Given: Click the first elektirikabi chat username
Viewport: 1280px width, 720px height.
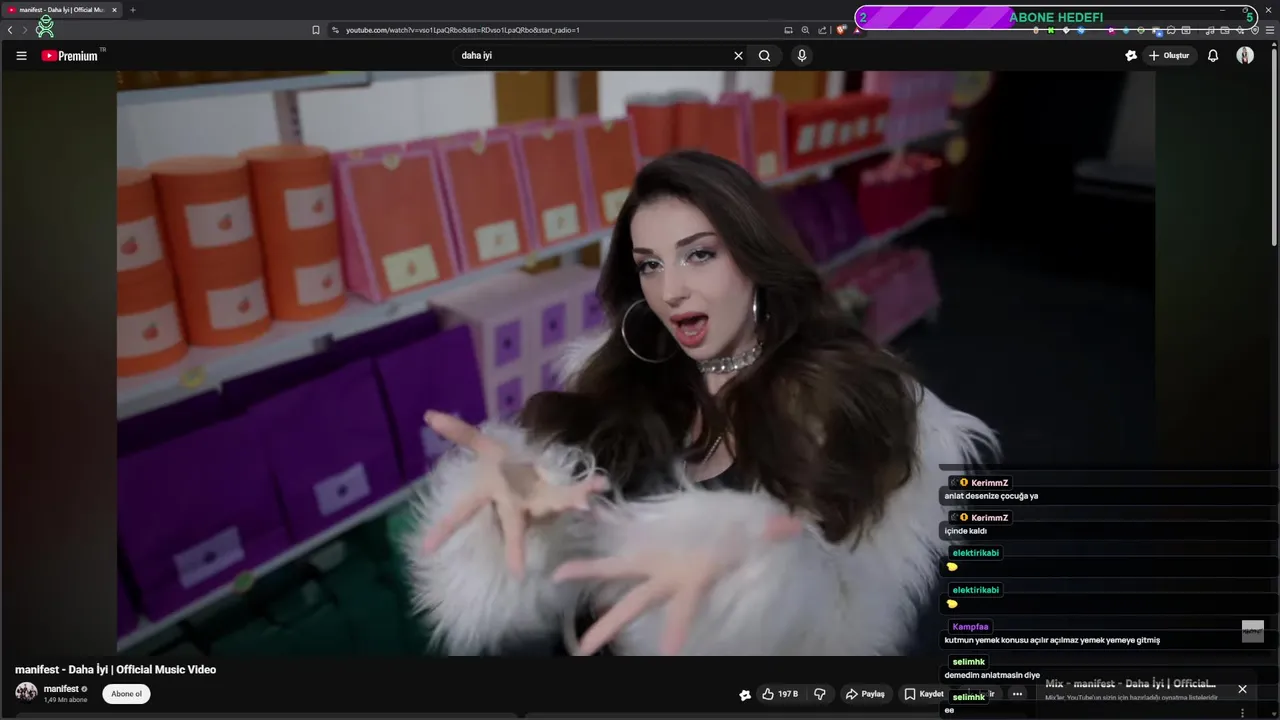Looking at the screenshot, I should 976,553.
